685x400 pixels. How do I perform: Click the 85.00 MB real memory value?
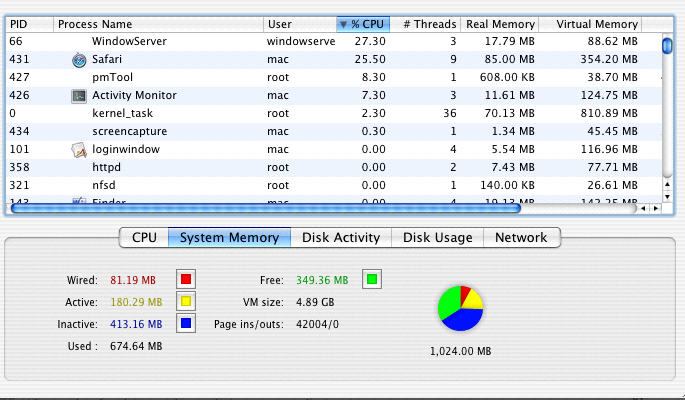pyautogui.click(x=509, y=59)
